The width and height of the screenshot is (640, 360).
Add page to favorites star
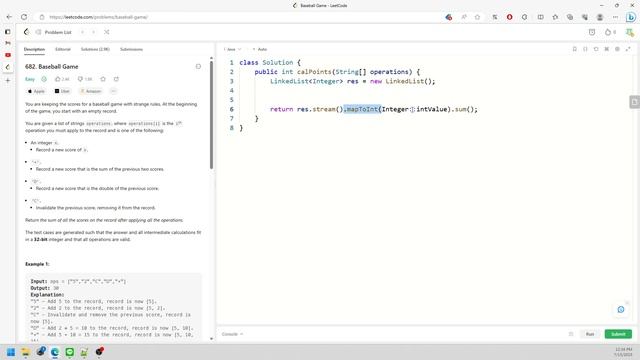tap(477, 17)
